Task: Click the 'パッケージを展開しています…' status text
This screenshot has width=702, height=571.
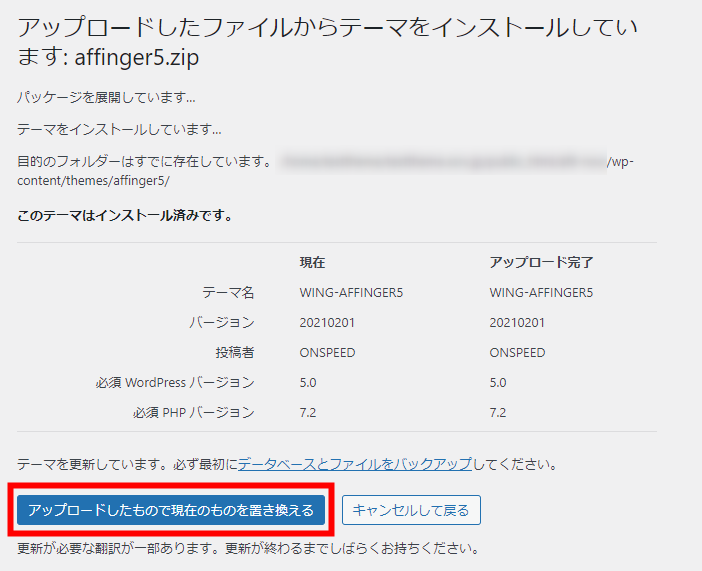Action: (106, 97)
